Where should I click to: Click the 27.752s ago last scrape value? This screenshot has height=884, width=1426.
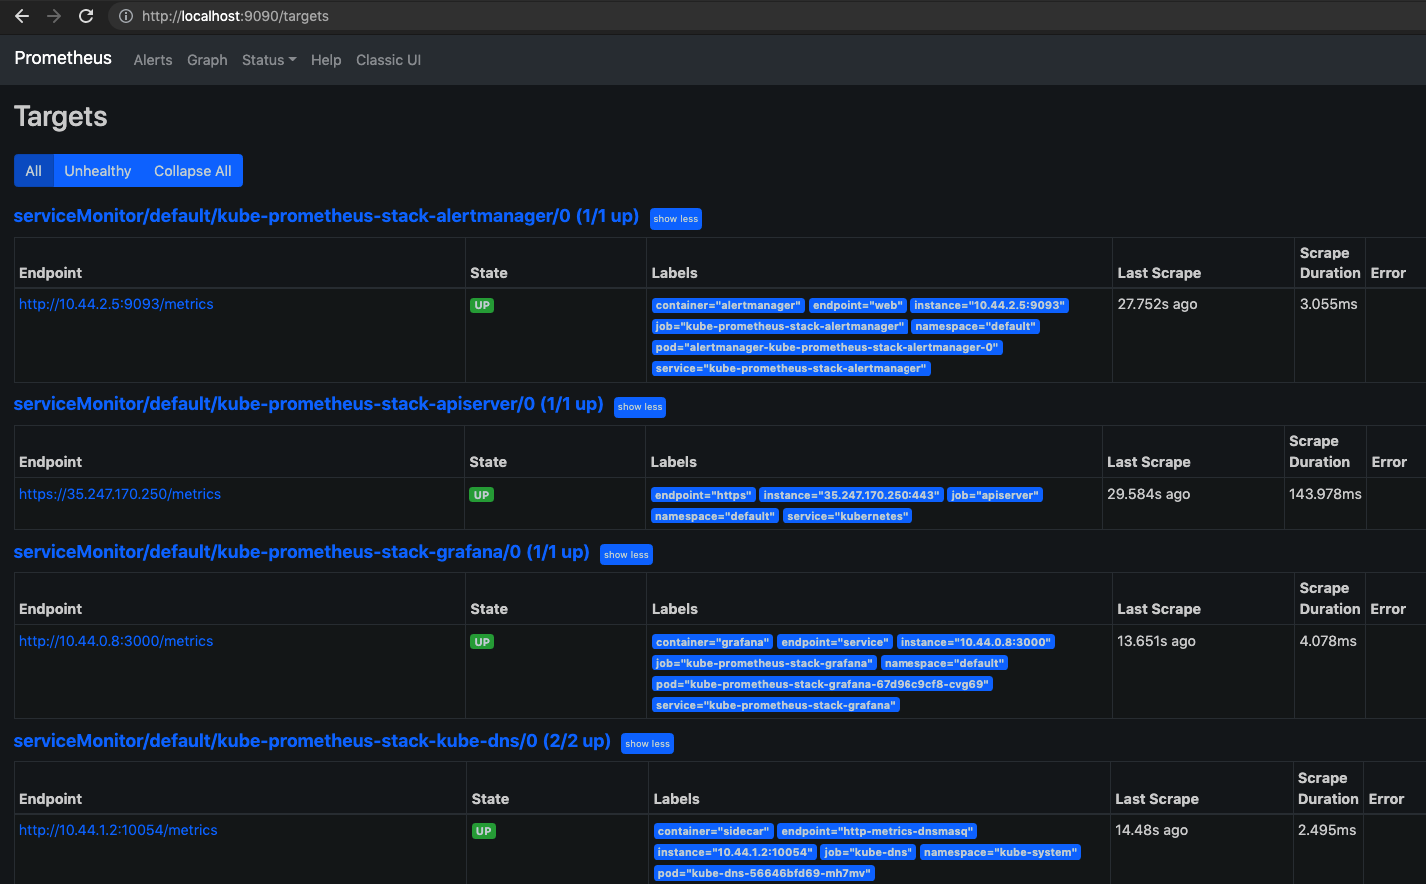coord(1157,304)
